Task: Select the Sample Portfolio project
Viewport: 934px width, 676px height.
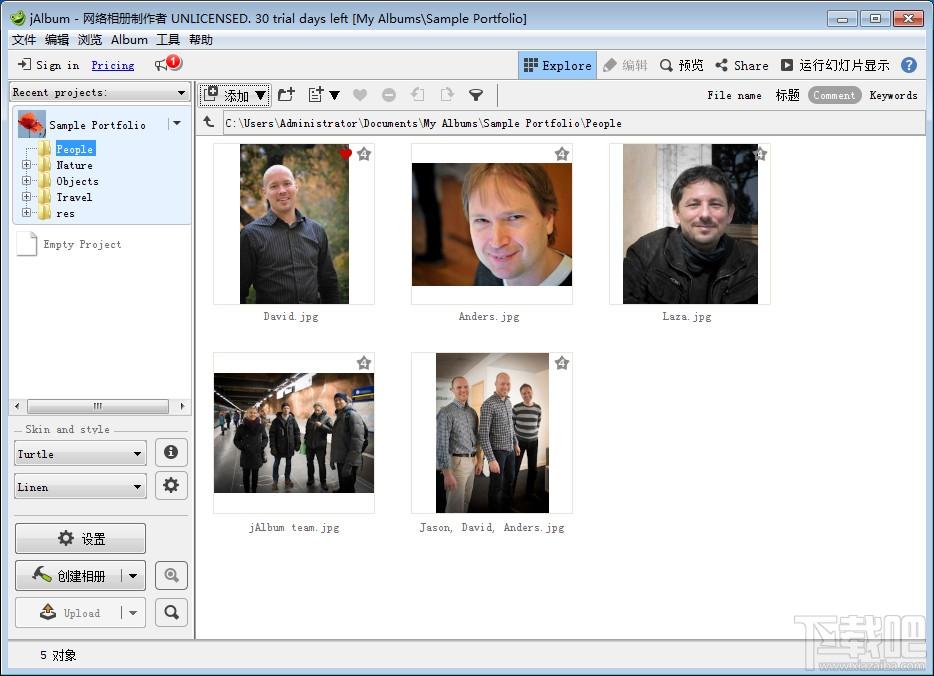Action: click(97, 125)
